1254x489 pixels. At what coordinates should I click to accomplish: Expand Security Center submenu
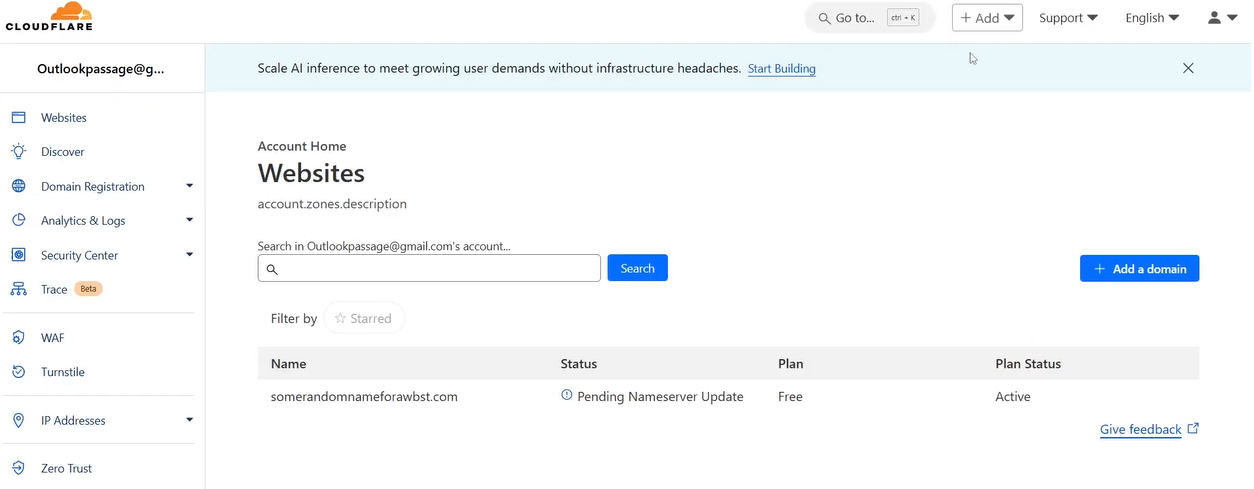[x=189, y=255]
